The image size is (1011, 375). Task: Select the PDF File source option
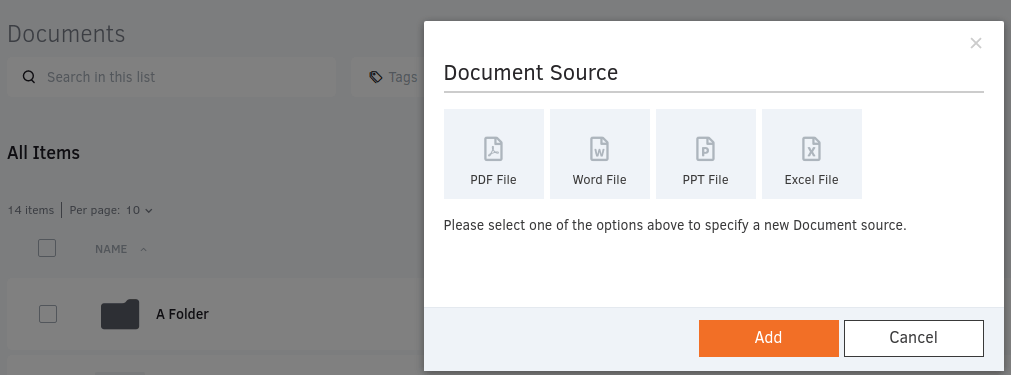click(493, 154)
